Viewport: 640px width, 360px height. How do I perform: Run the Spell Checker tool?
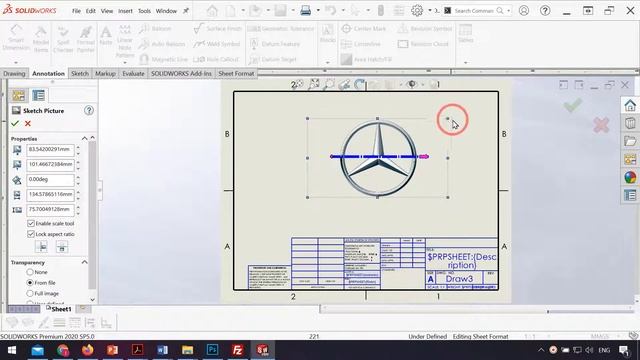63,39
